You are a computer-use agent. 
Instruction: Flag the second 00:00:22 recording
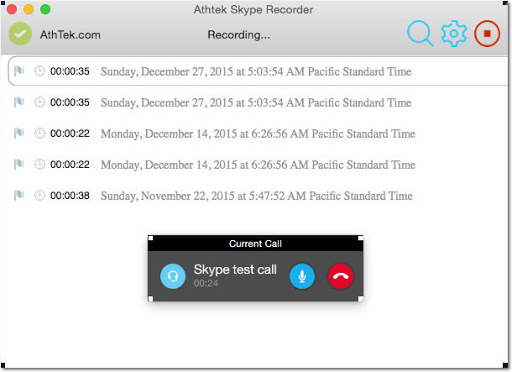click(x=19, y=164)
